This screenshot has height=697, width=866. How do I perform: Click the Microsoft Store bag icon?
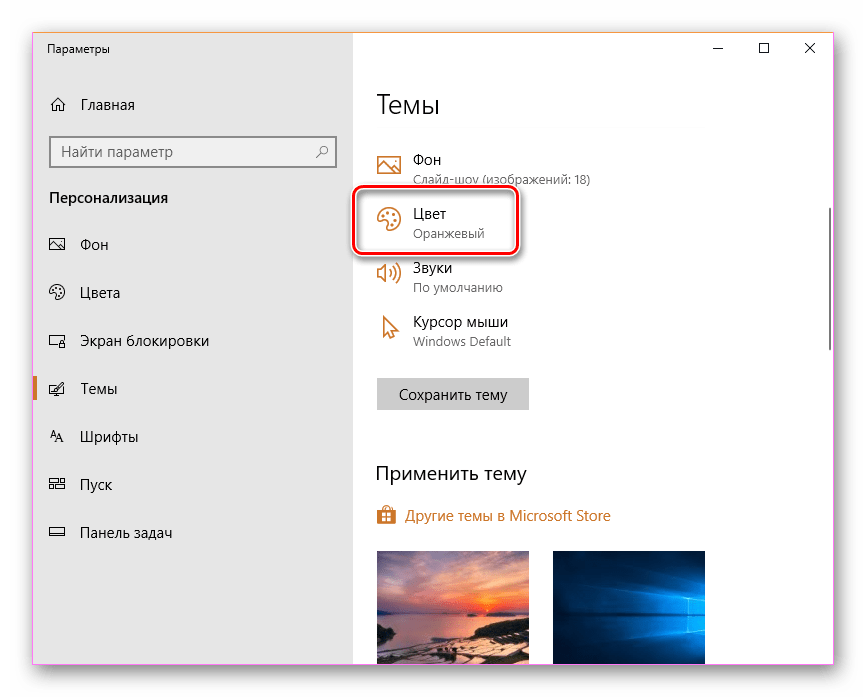click(386, 516)
